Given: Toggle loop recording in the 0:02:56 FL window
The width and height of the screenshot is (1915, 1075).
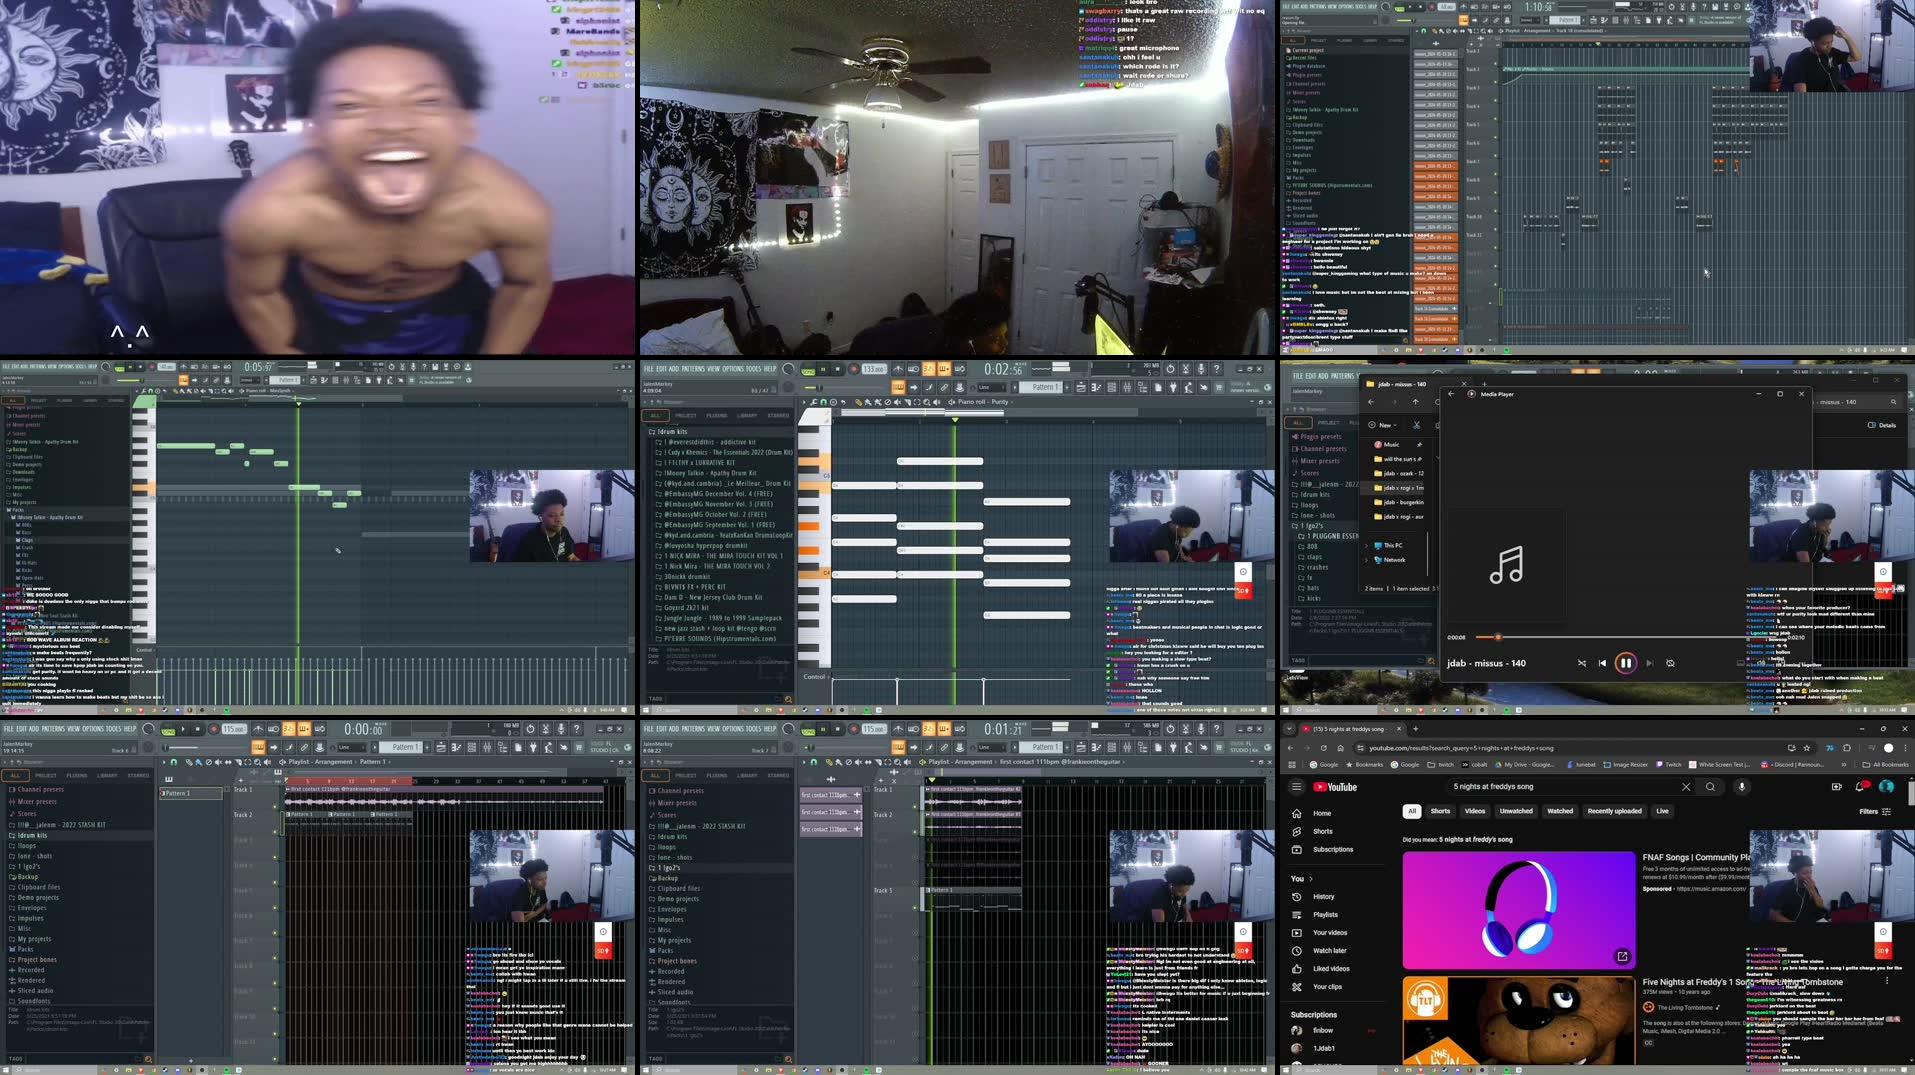Looking at the screenshot, I should coord(960,369).
